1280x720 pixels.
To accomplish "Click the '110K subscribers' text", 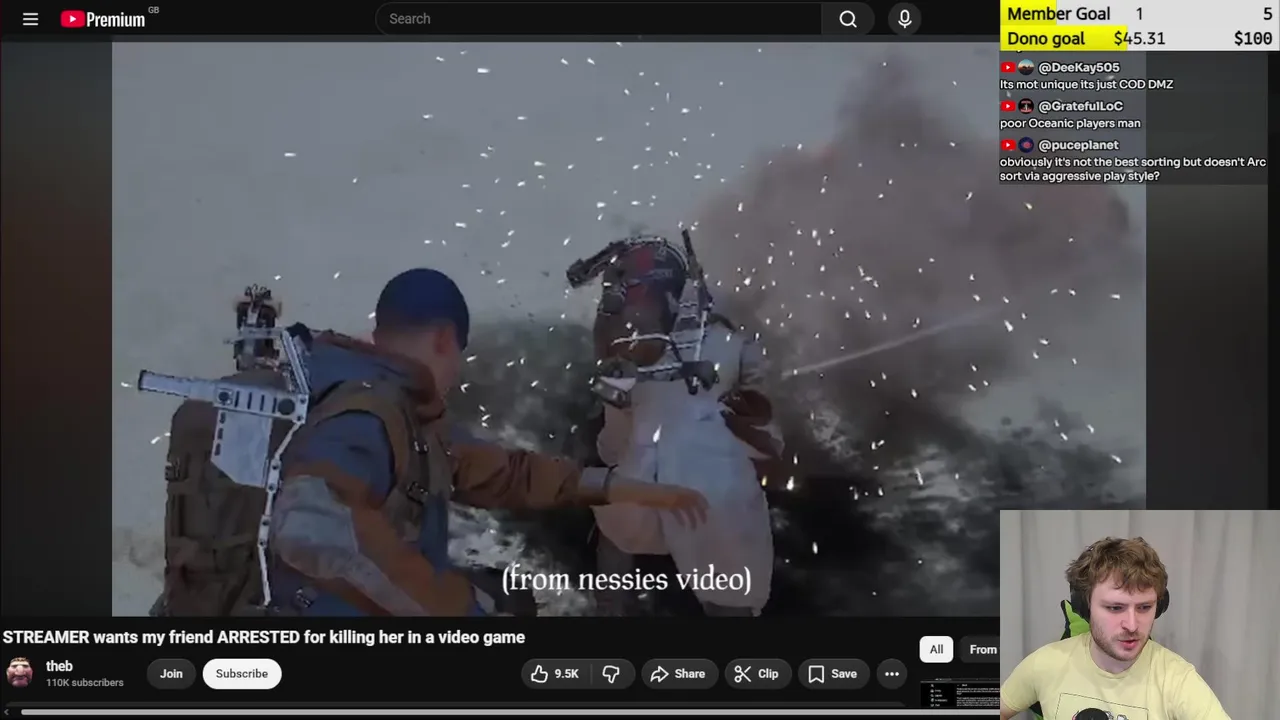I will 84,683.
